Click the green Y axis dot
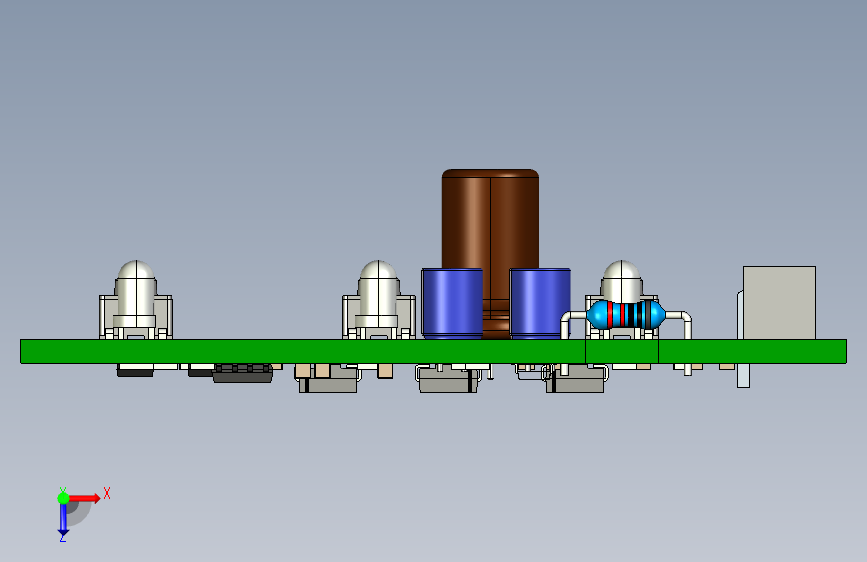 [x=63, y=498]
